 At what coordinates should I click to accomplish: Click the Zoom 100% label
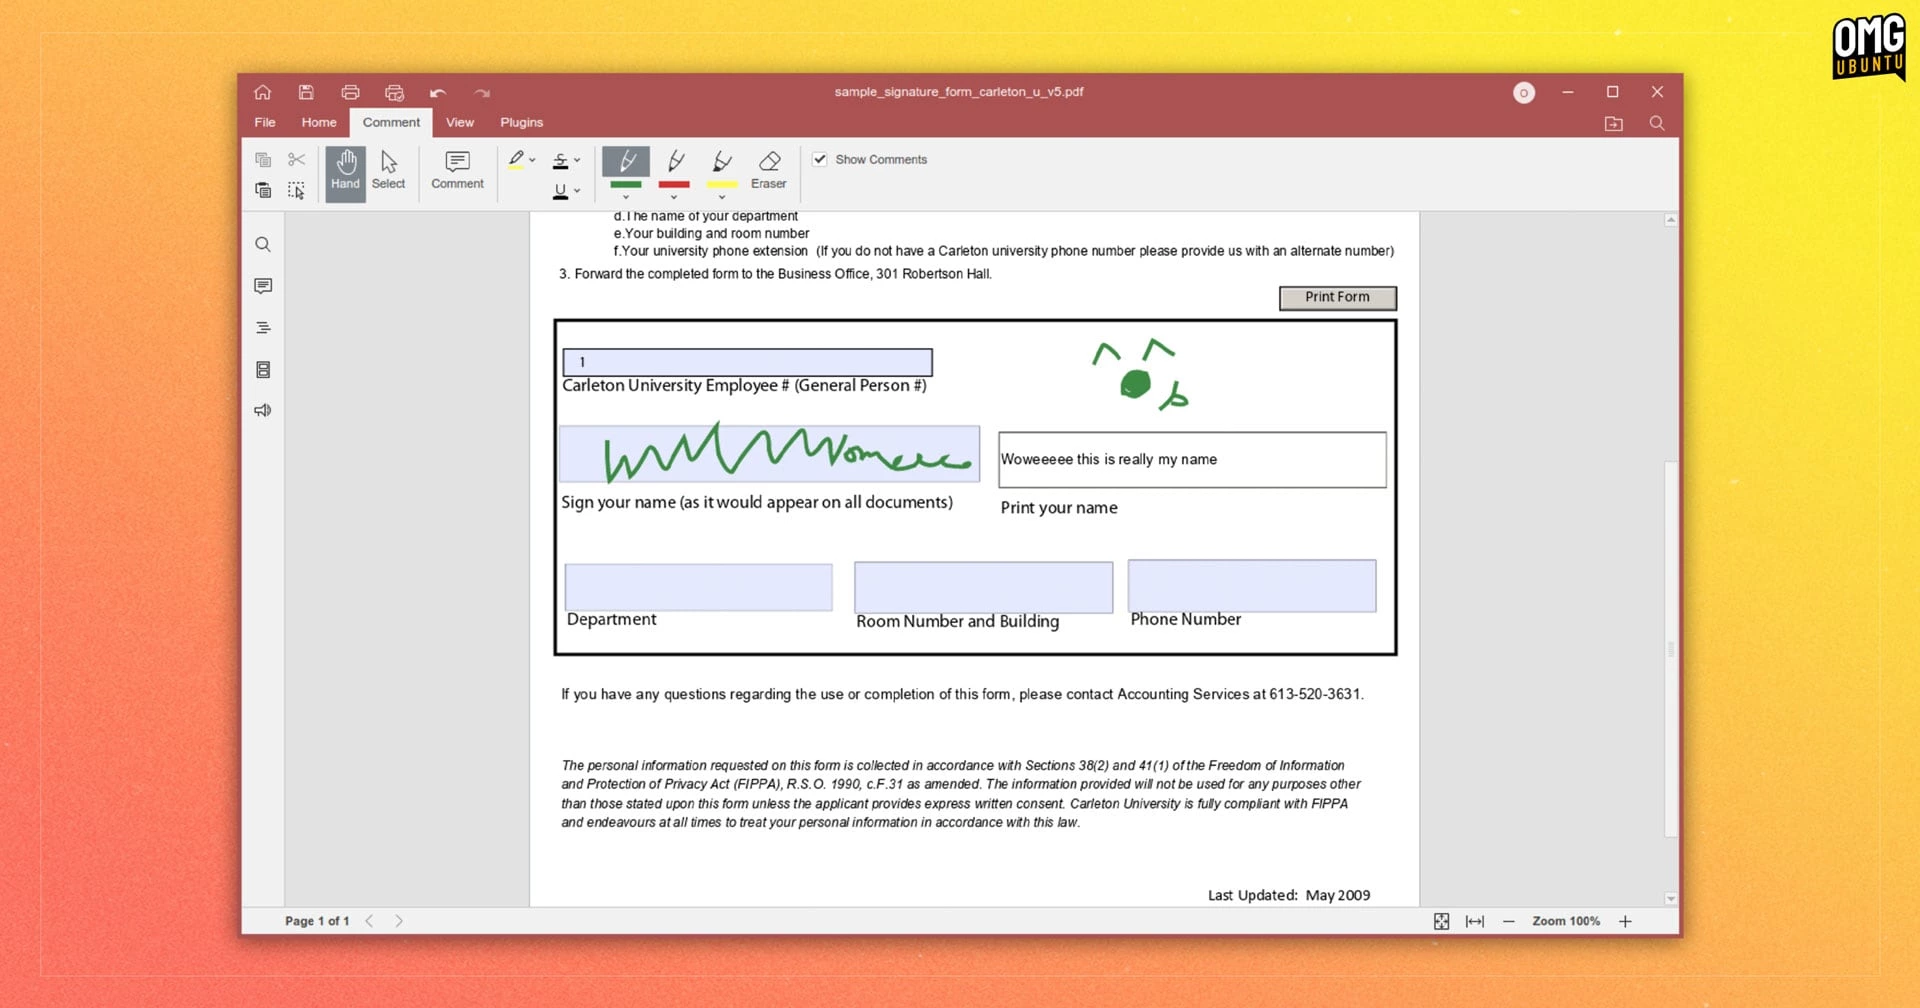point(1566,922)
